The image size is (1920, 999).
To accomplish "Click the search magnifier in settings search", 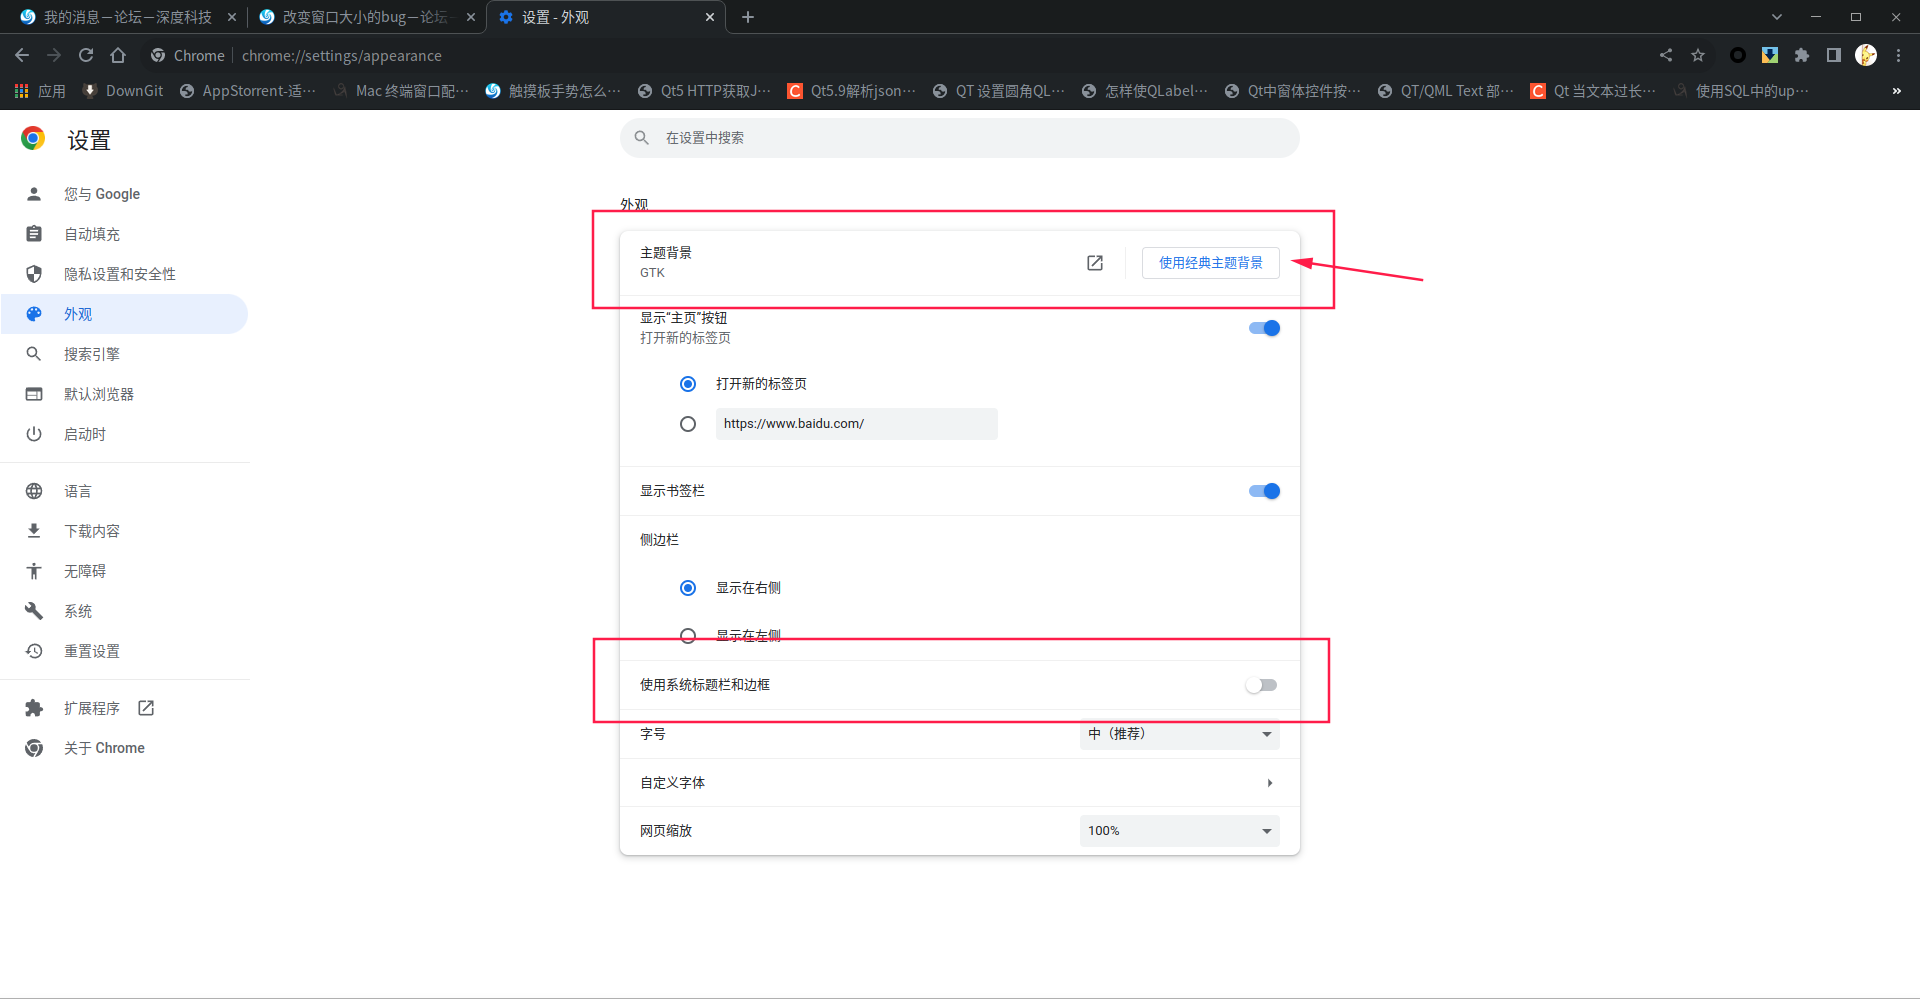I will tap(641, 138).
